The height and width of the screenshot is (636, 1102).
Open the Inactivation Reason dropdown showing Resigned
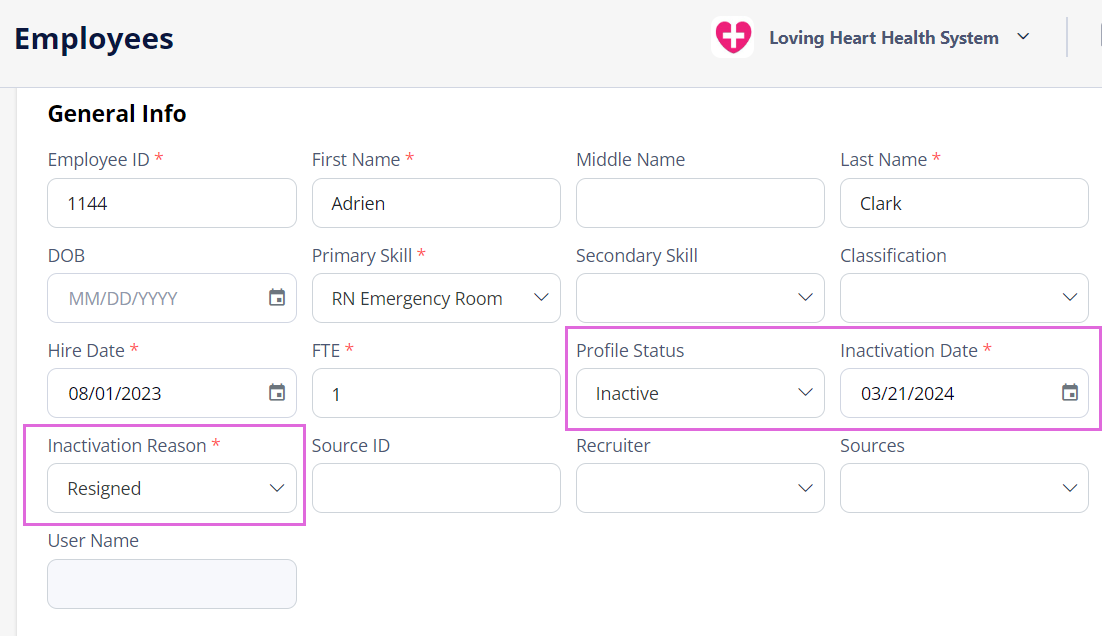click(x=172, y=488)
